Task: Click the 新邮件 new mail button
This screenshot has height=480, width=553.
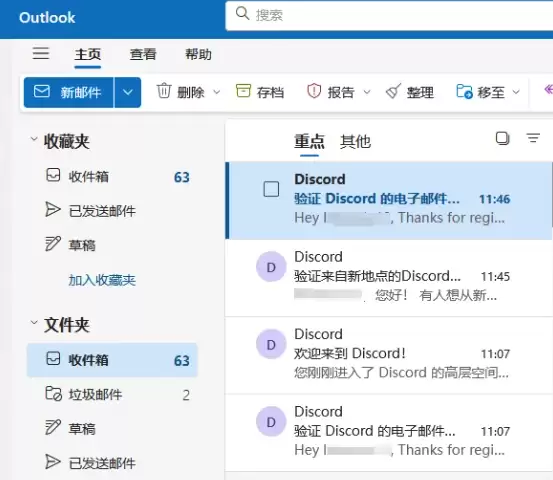Action: point(69,92)
